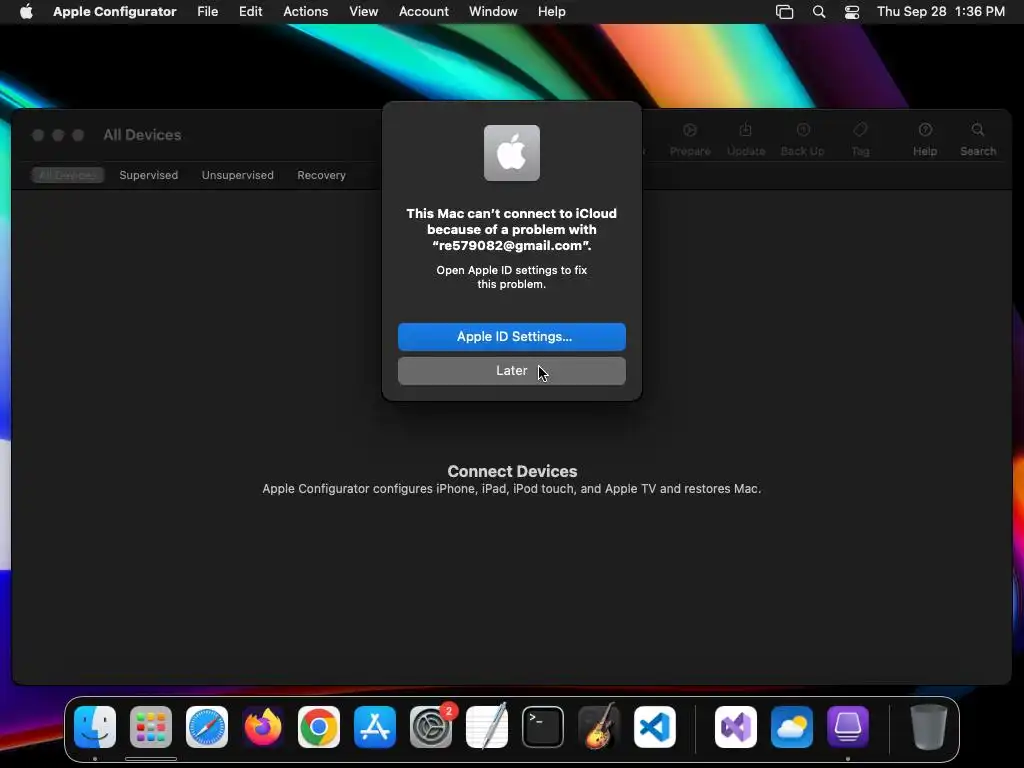Launch Google Chrome from the Dock

(x=319, y=727)
